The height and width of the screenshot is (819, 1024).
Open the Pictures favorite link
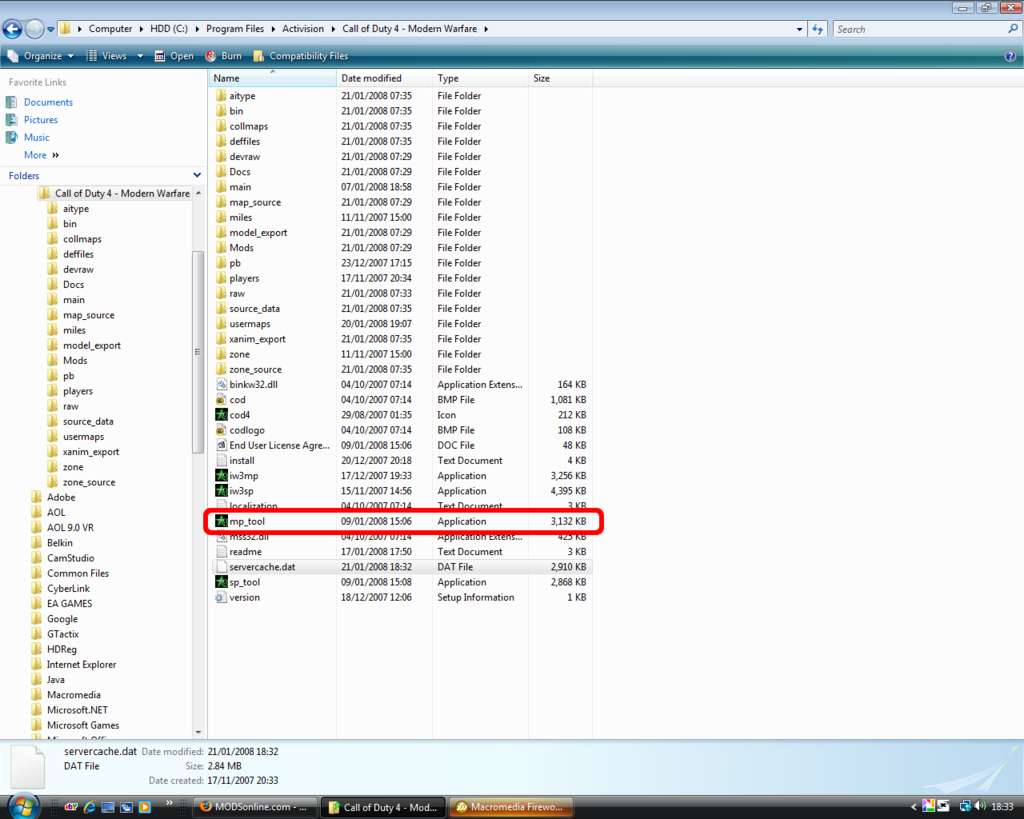coord(40,120)
